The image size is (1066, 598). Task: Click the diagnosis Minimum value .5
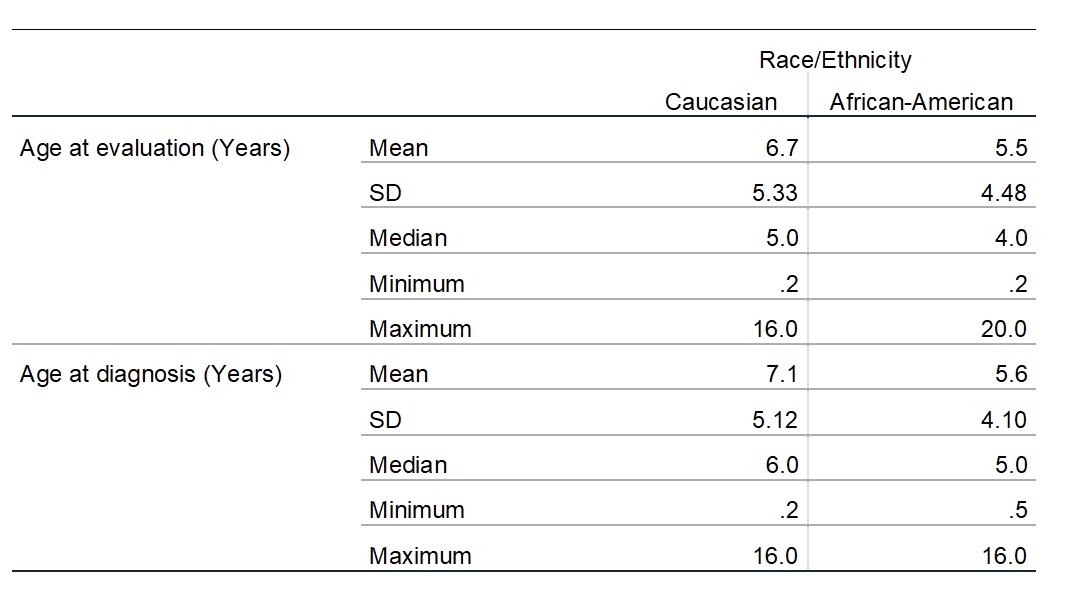coord(1018,510)
